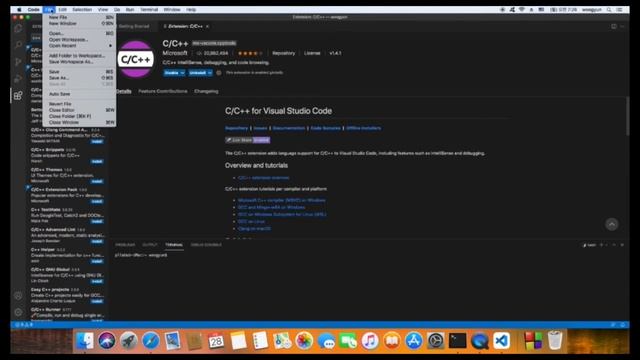Viewport: 640px width, 360px height.
Task: Install the C/C++ Themes extension
Action: [x=97, y=181]
